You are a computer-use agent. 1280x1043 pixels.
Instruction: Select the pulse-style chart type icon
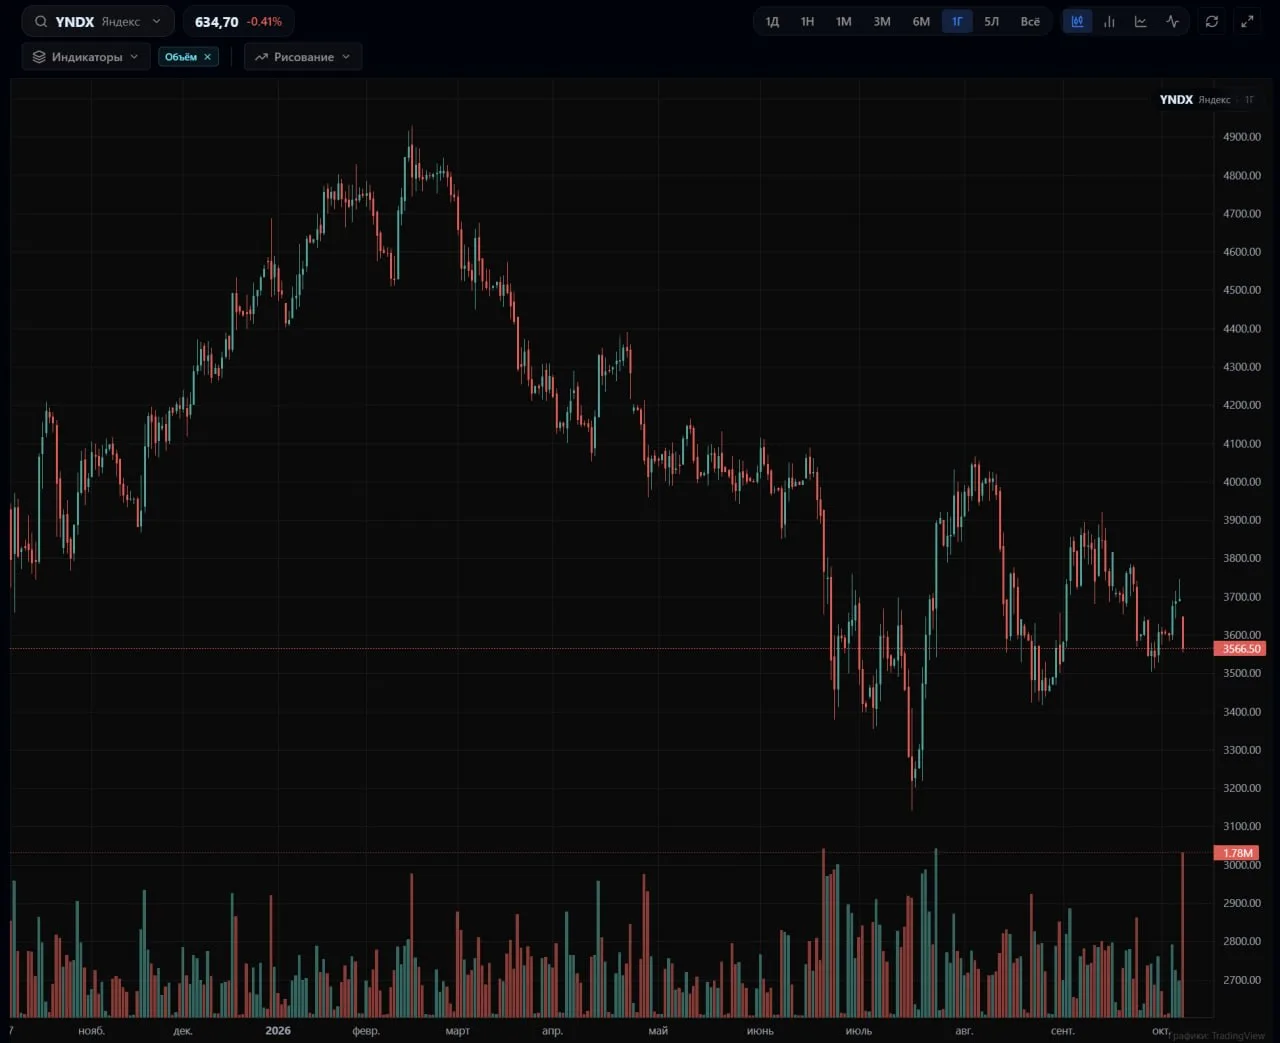pyautogui.click(x=1172, y=21)
